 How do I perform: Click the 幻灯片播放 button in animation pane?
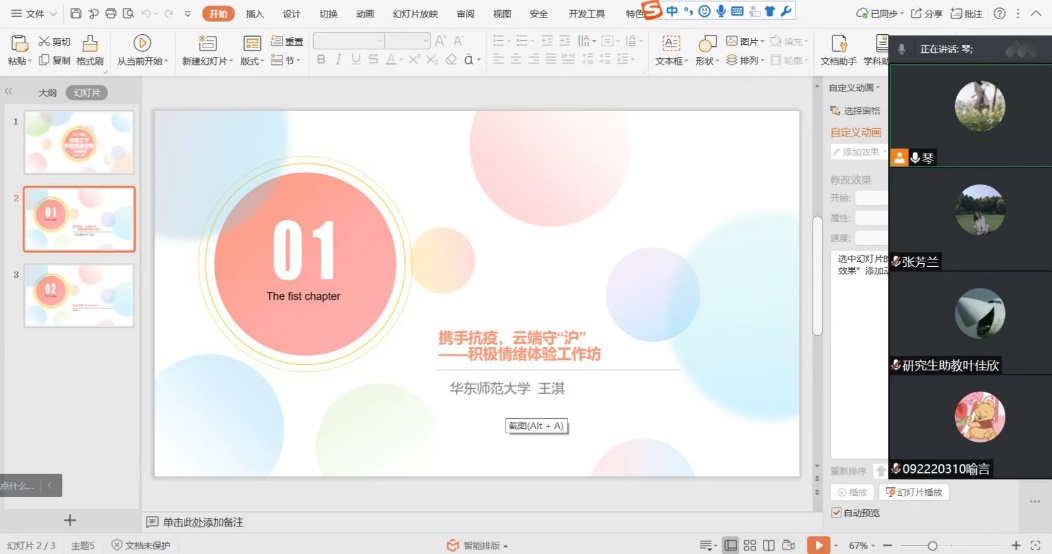914,492
